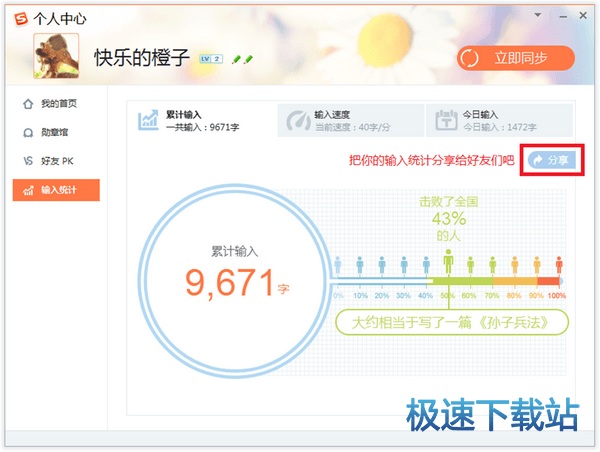Click the home icon next to 我的首页
Viewport: 600px width, 452px height.
[x=28, y=104]
